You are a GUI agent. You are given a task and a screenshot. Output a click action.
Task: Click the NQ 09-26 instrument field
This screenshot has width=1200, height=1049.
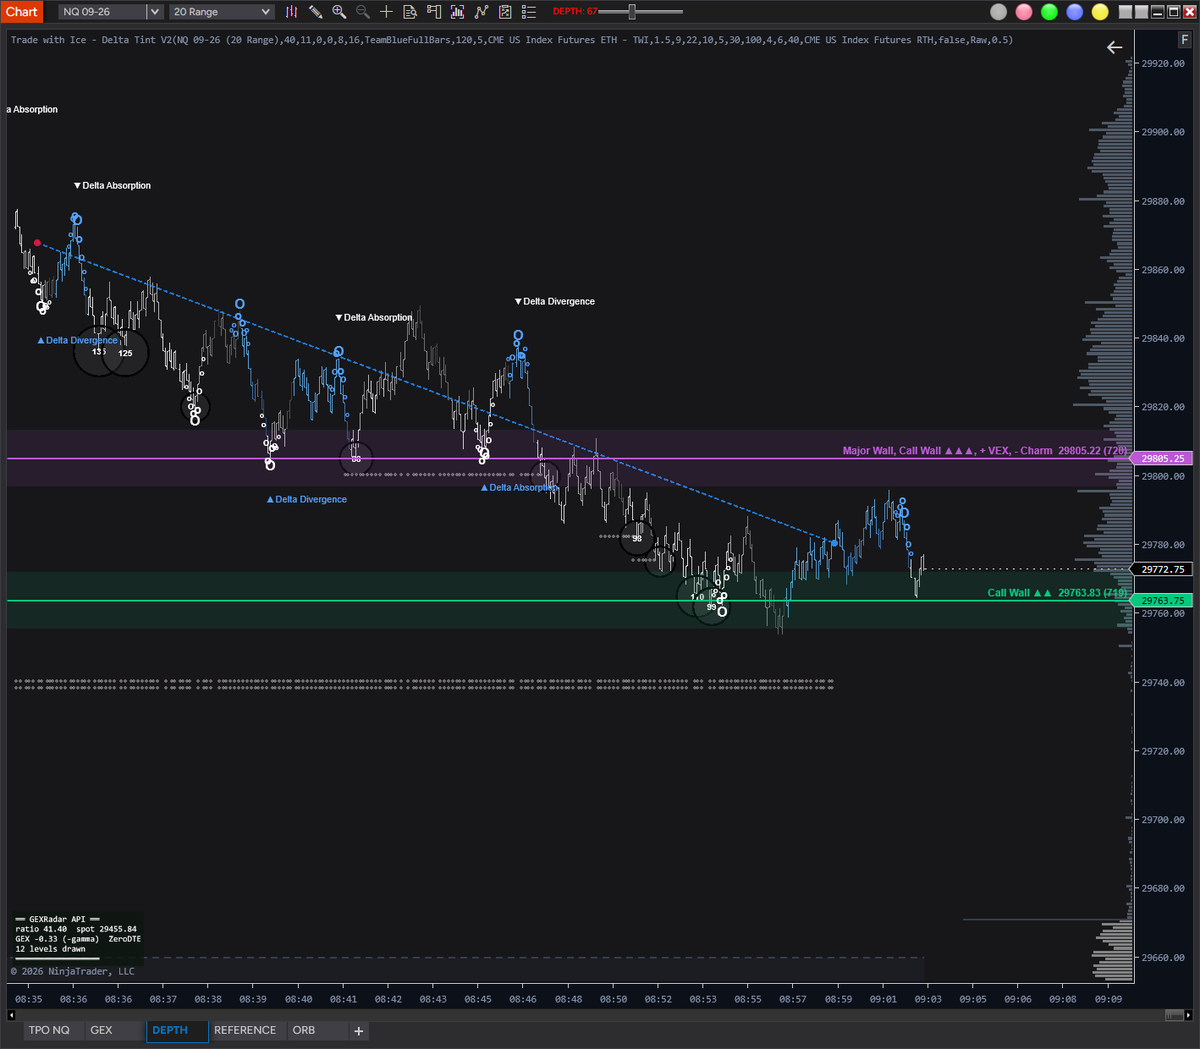coord(103,12)
